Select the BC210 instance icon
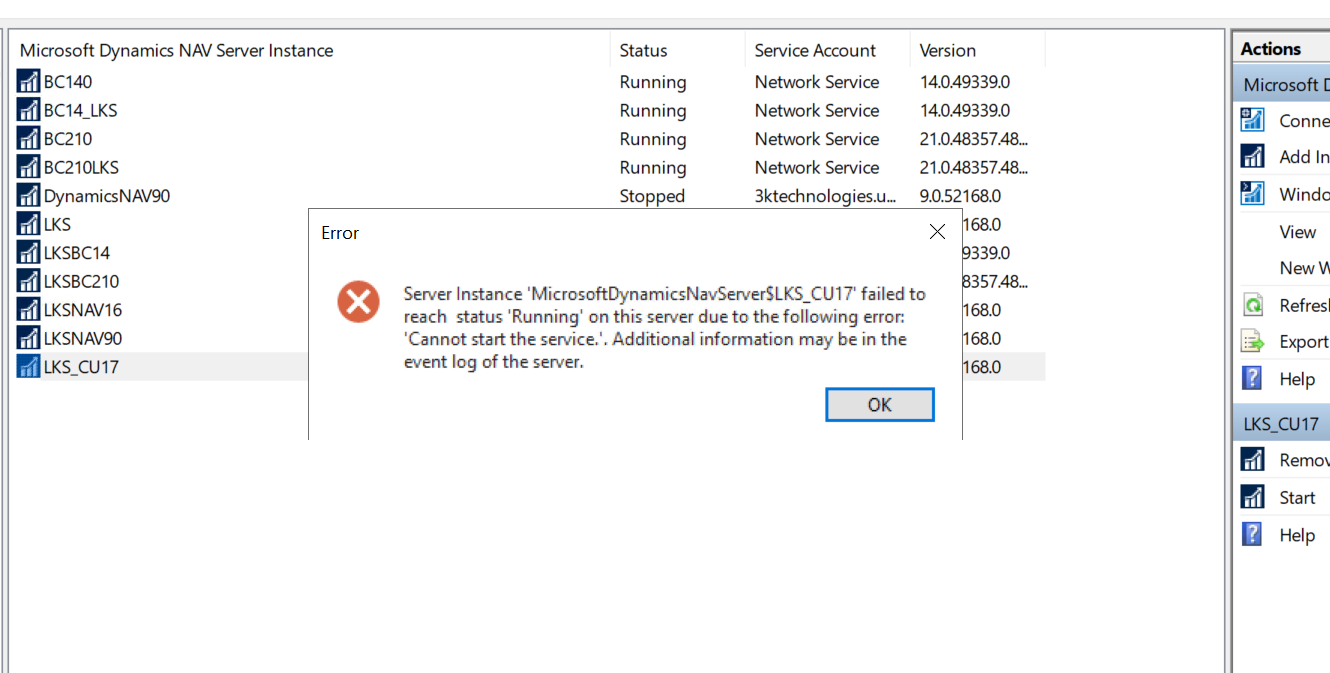 click(28, 139)
